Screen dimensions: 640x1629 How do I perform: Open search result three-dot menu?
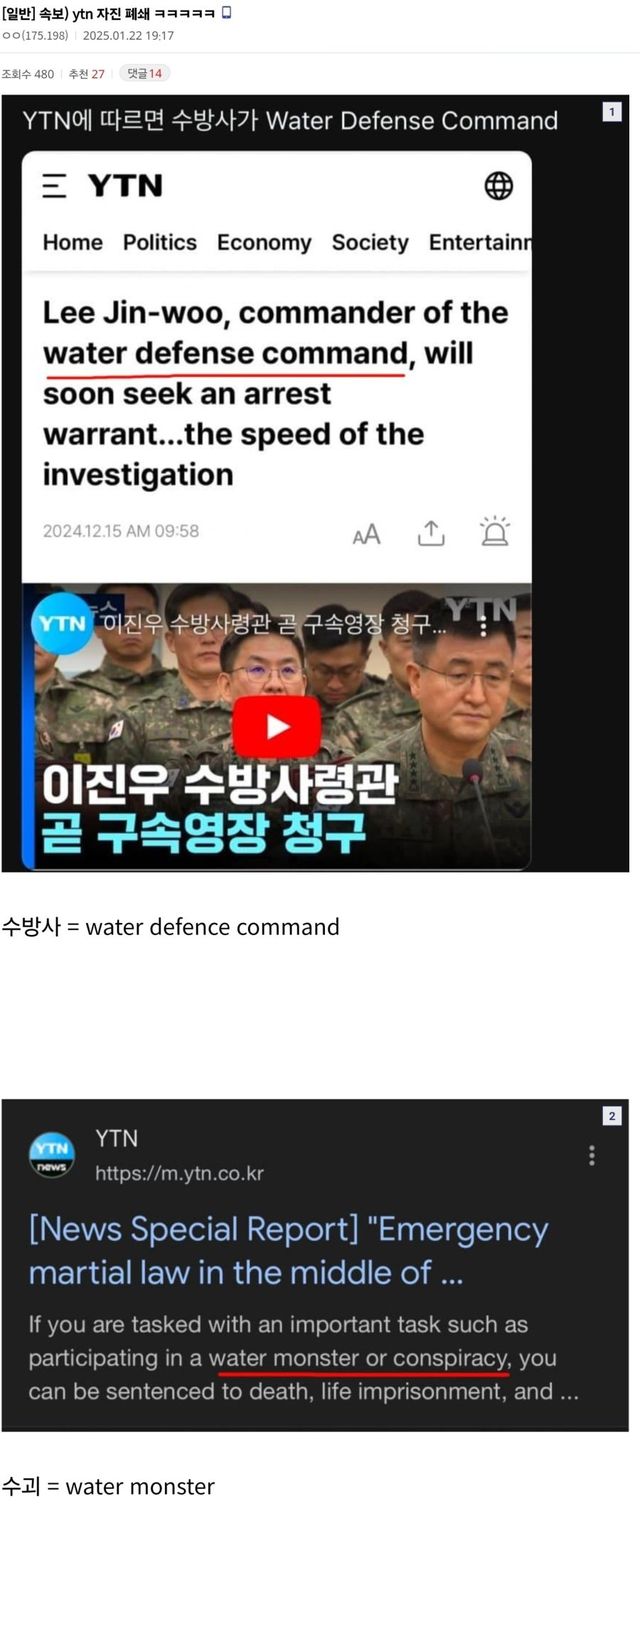(x=592, y=1155)
